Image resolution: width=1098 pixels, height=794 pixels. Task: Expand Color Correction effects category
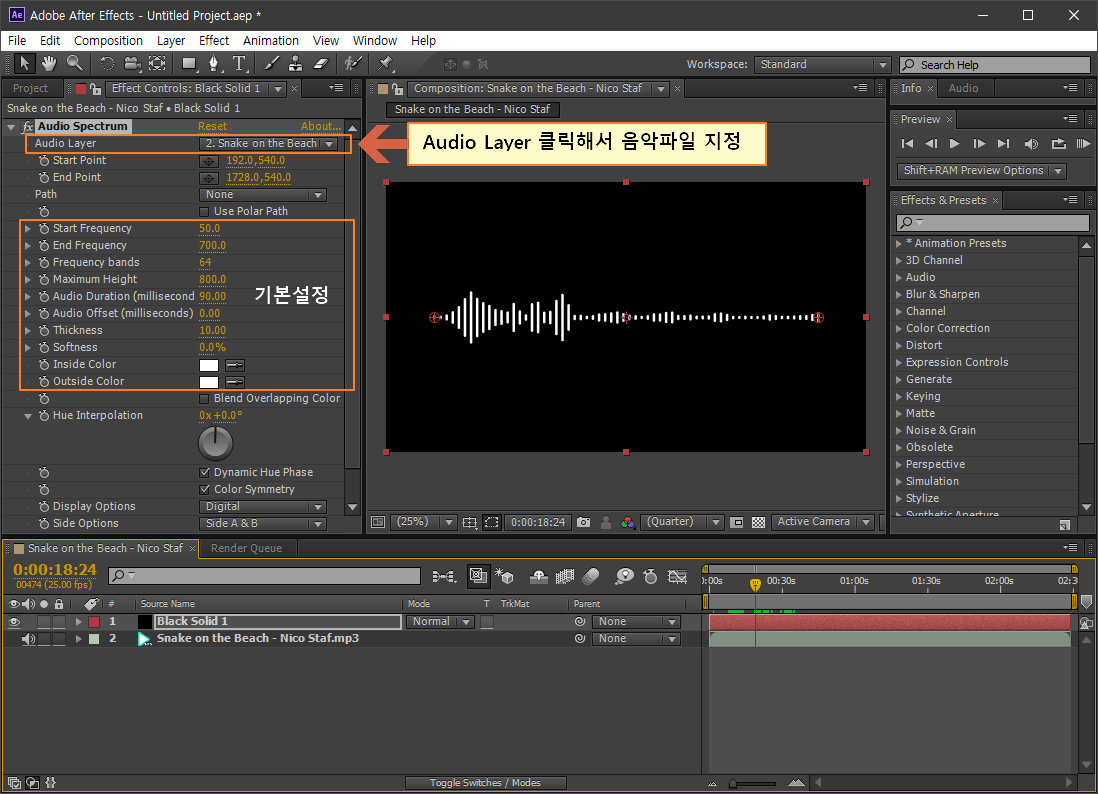[x=899, y=328]
